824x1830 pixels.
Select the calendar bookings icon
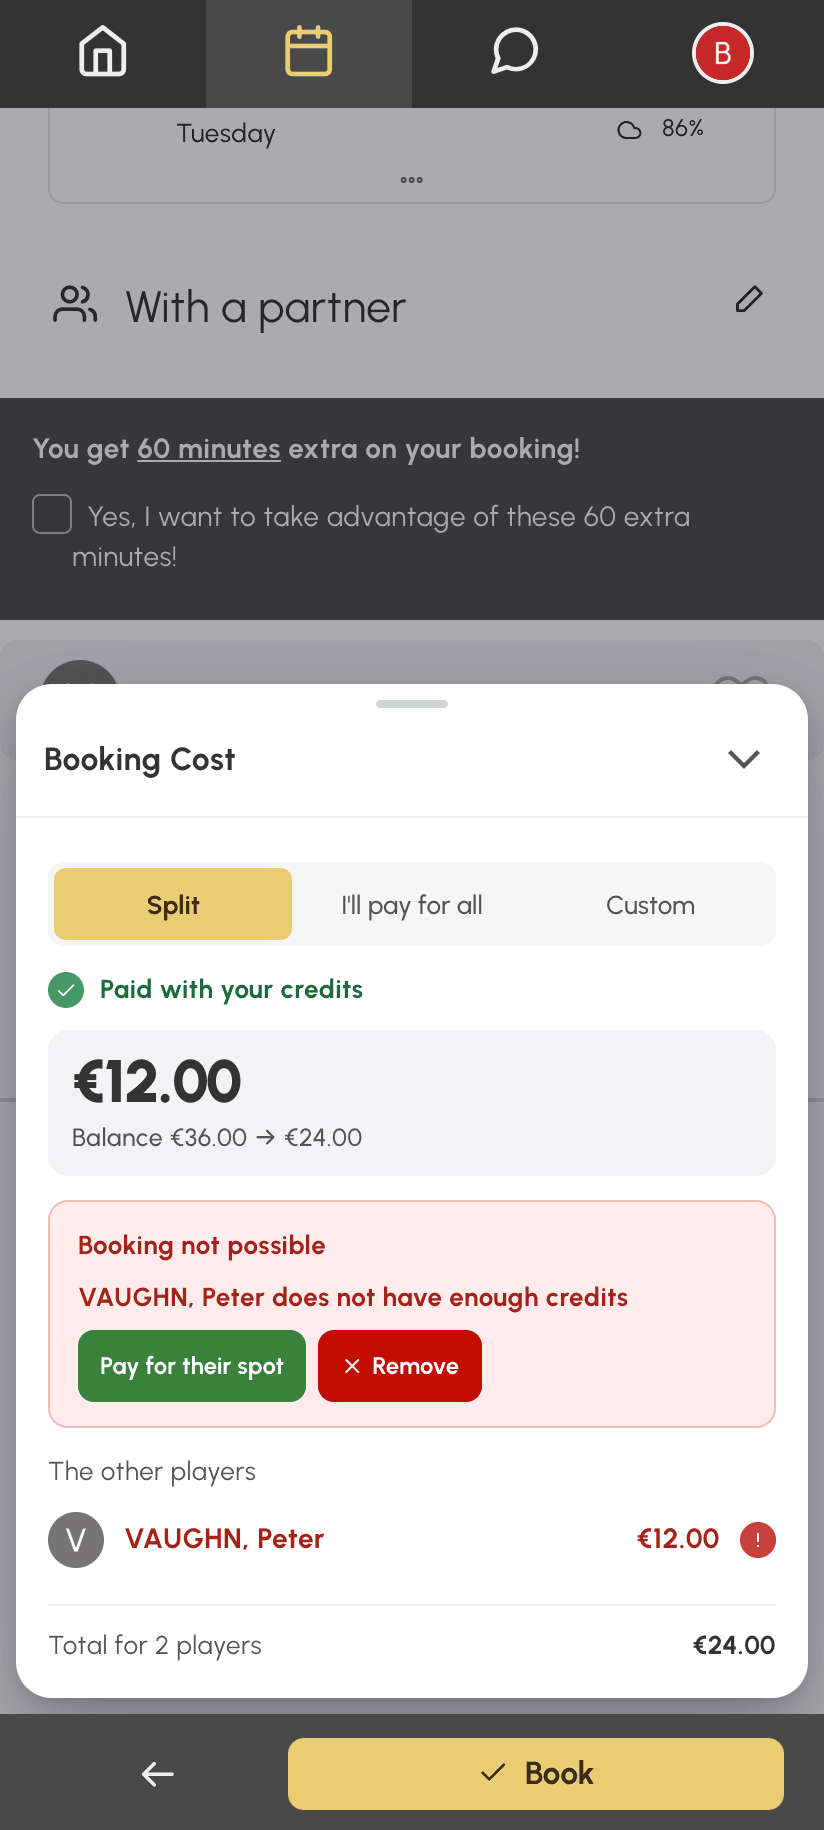pyautogui.click(x=309, y=52)
